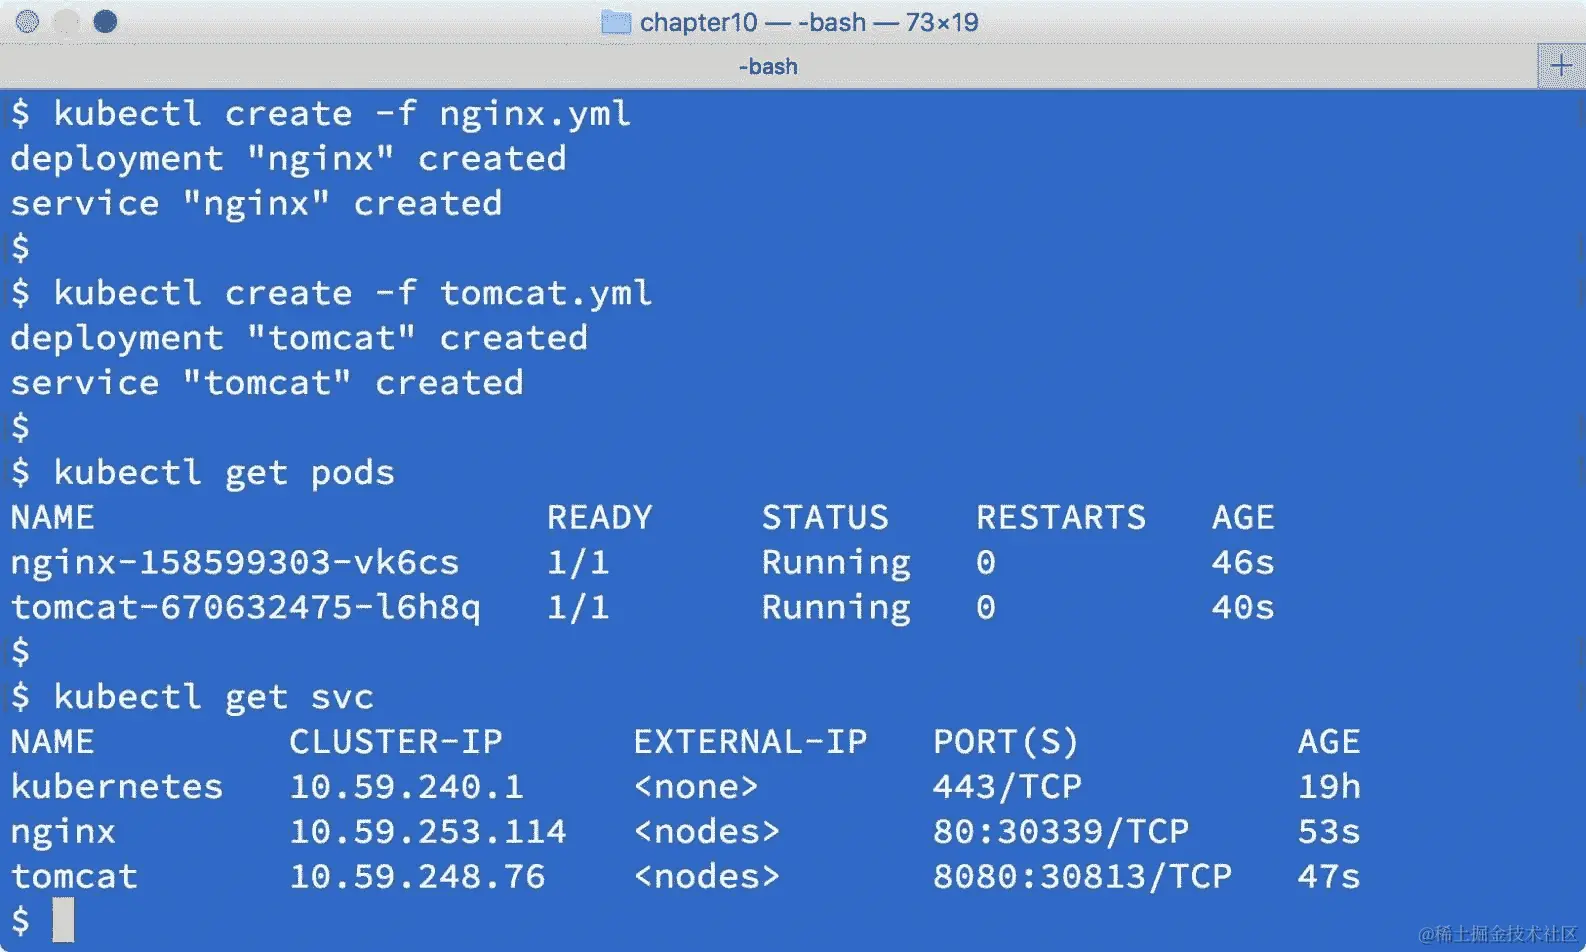Click the line 'service "nginx" created'
The height and width of the screenshot is (952, 1586).
pyautogui.click(x=256, y=204)
